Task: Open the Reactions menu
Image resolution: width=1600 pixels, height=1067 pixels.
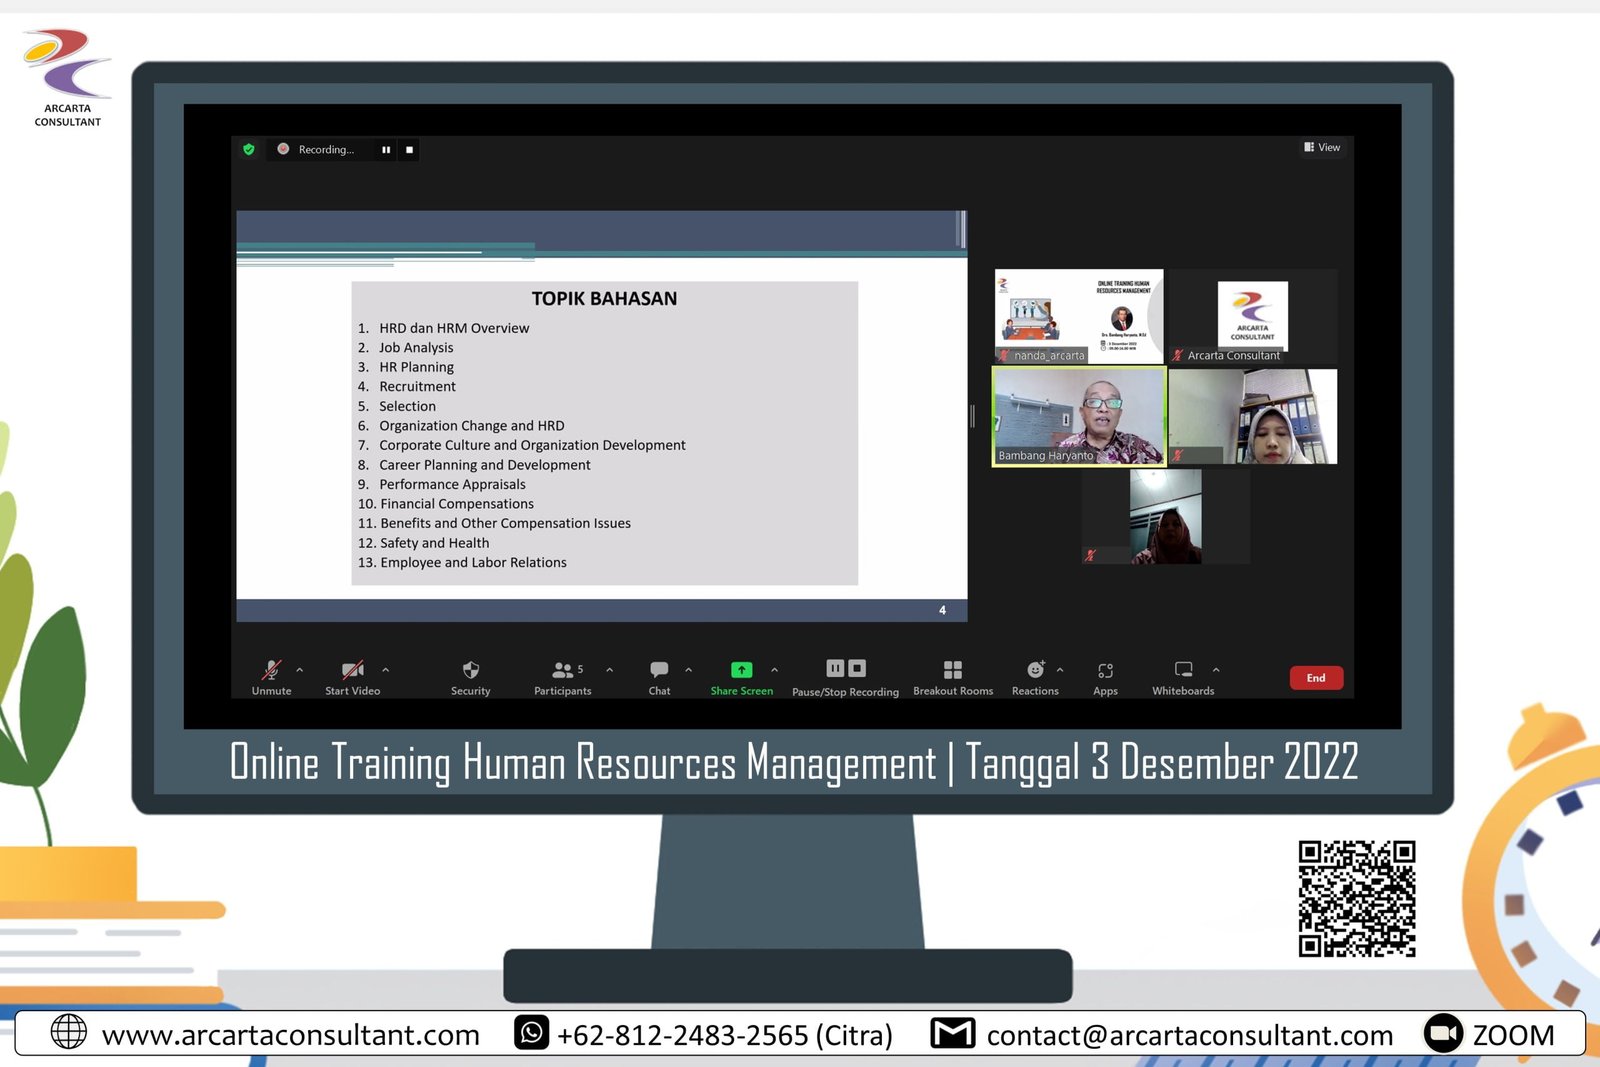Action: (x=1035, y=671)
